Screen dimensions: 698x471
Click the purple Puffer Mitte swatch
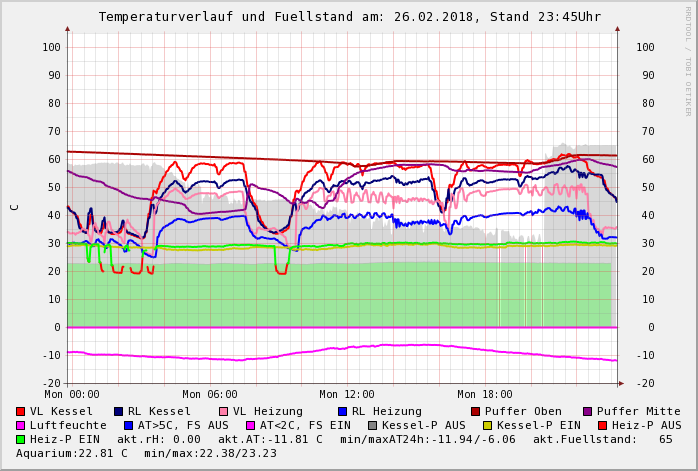point(588,411)
